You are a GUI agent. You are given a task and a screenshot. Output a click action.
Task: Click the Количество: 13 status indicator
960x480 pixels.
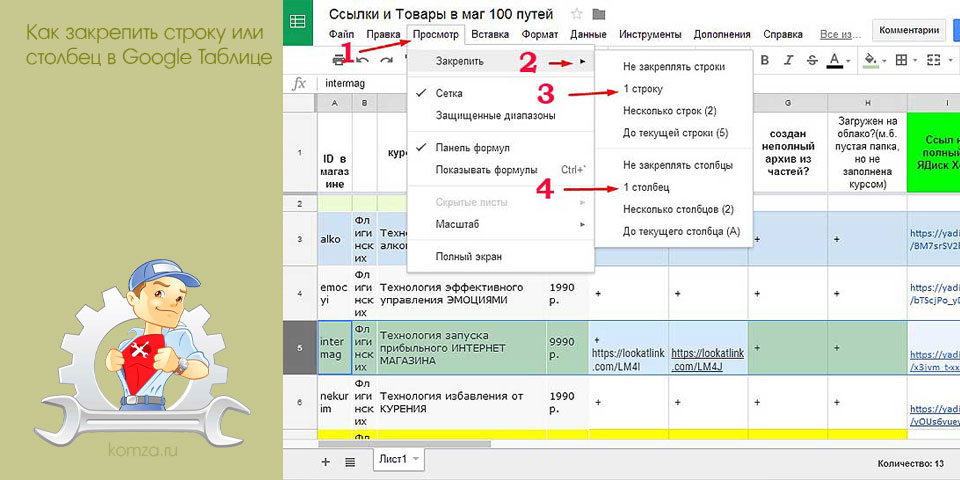pos(910,463)
